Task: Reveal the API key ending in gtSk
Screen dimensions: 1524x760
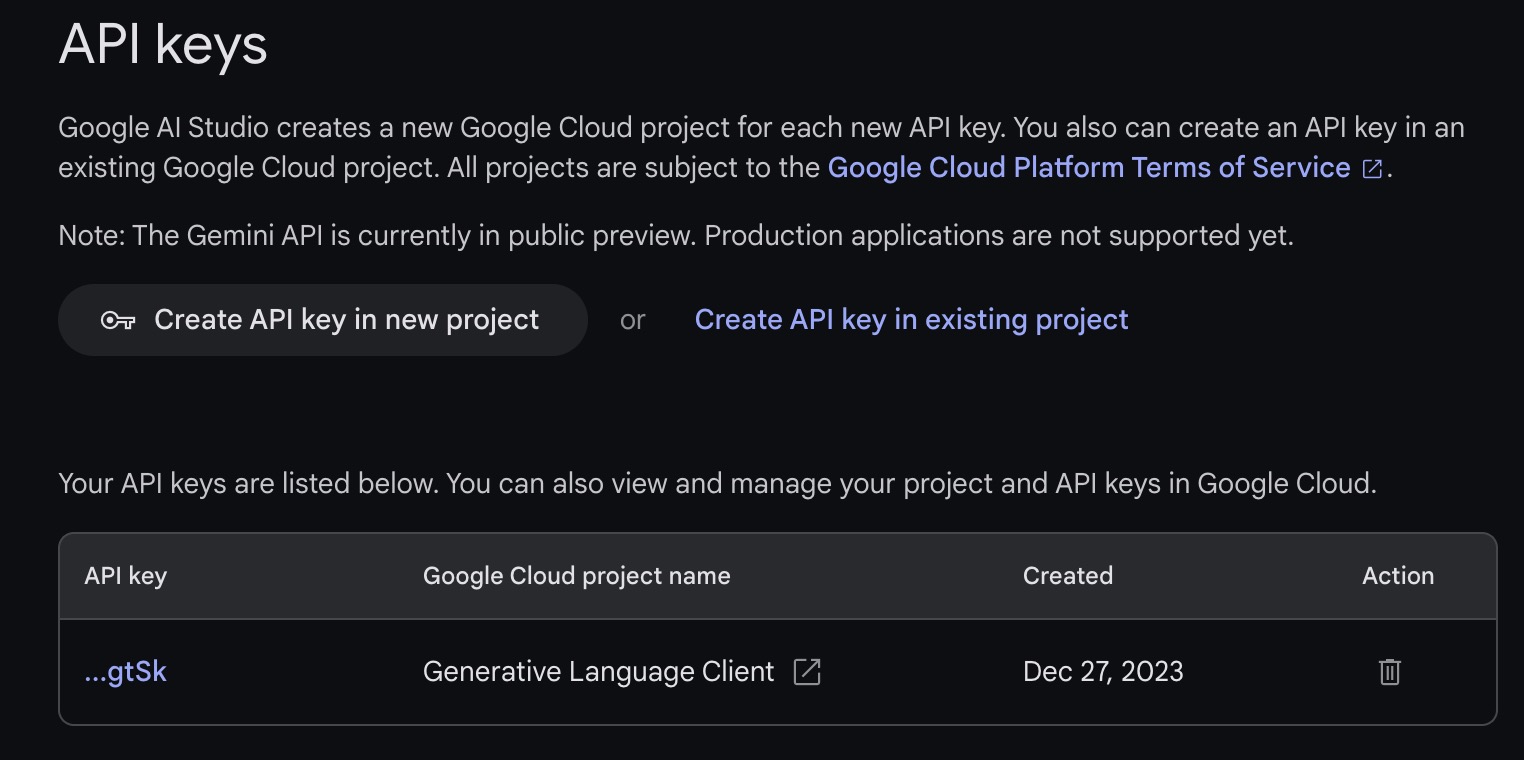Action: click(125, 672)
